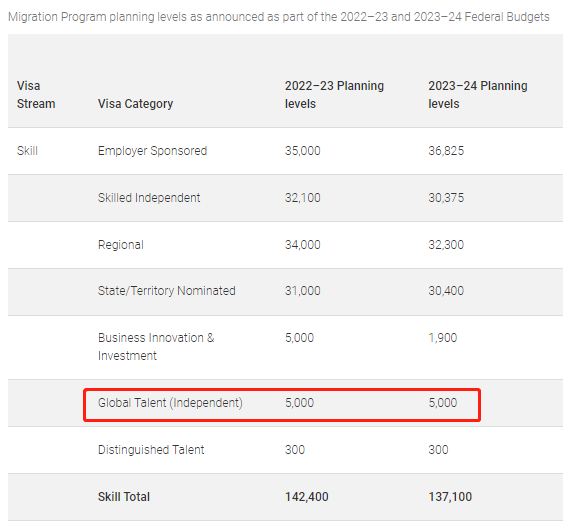Click the 137,100 Skill Total value
Viewport: 570px width, 523px height.
pyautogui.click(x=450, y=497)
